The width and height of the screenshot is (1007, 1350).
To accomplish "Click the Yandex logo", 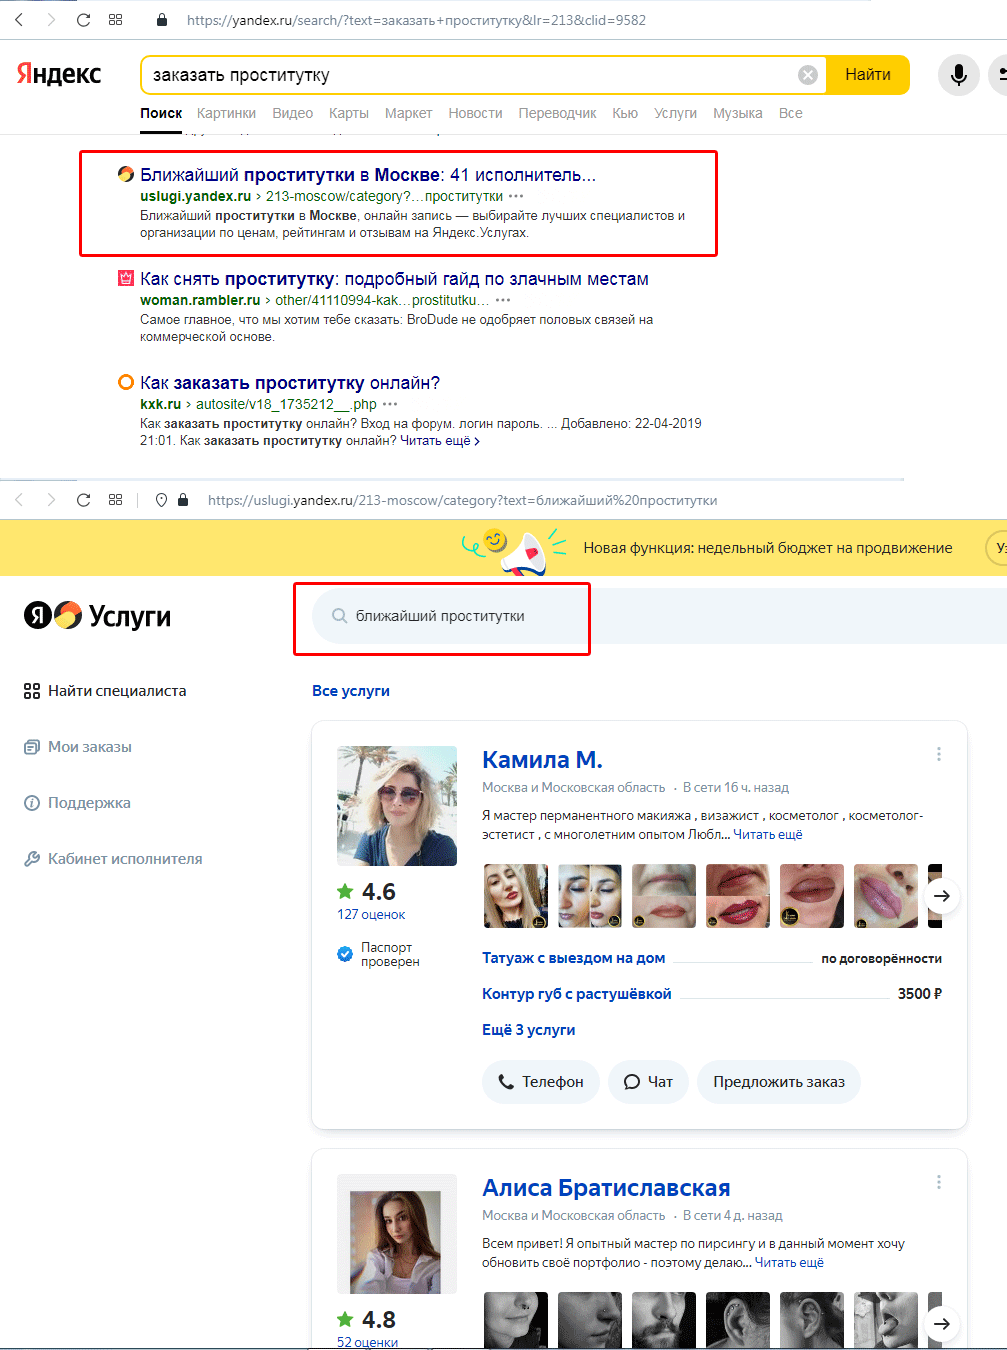I will pyautogui.click(x=59, y=74).
